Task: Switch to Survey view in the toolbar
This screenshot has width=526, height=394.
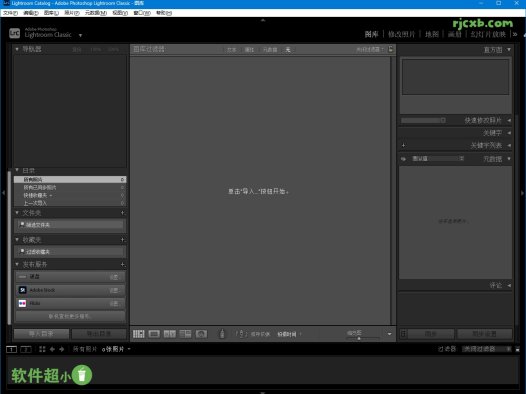Action: pos(185,334)
